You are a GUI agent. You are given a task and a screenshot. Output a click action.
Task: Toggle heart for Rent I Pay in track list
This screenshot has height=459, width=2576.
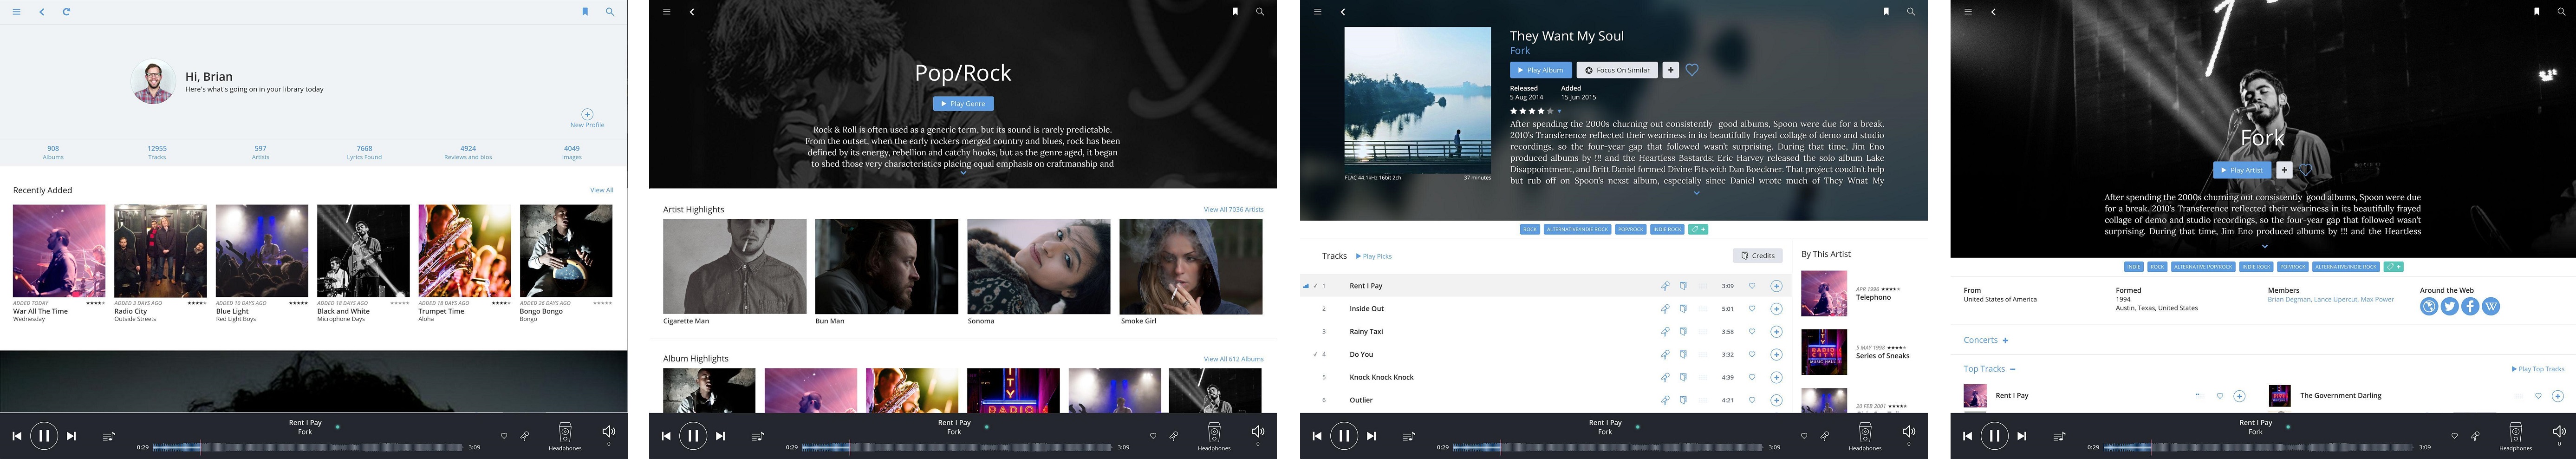1752,286
